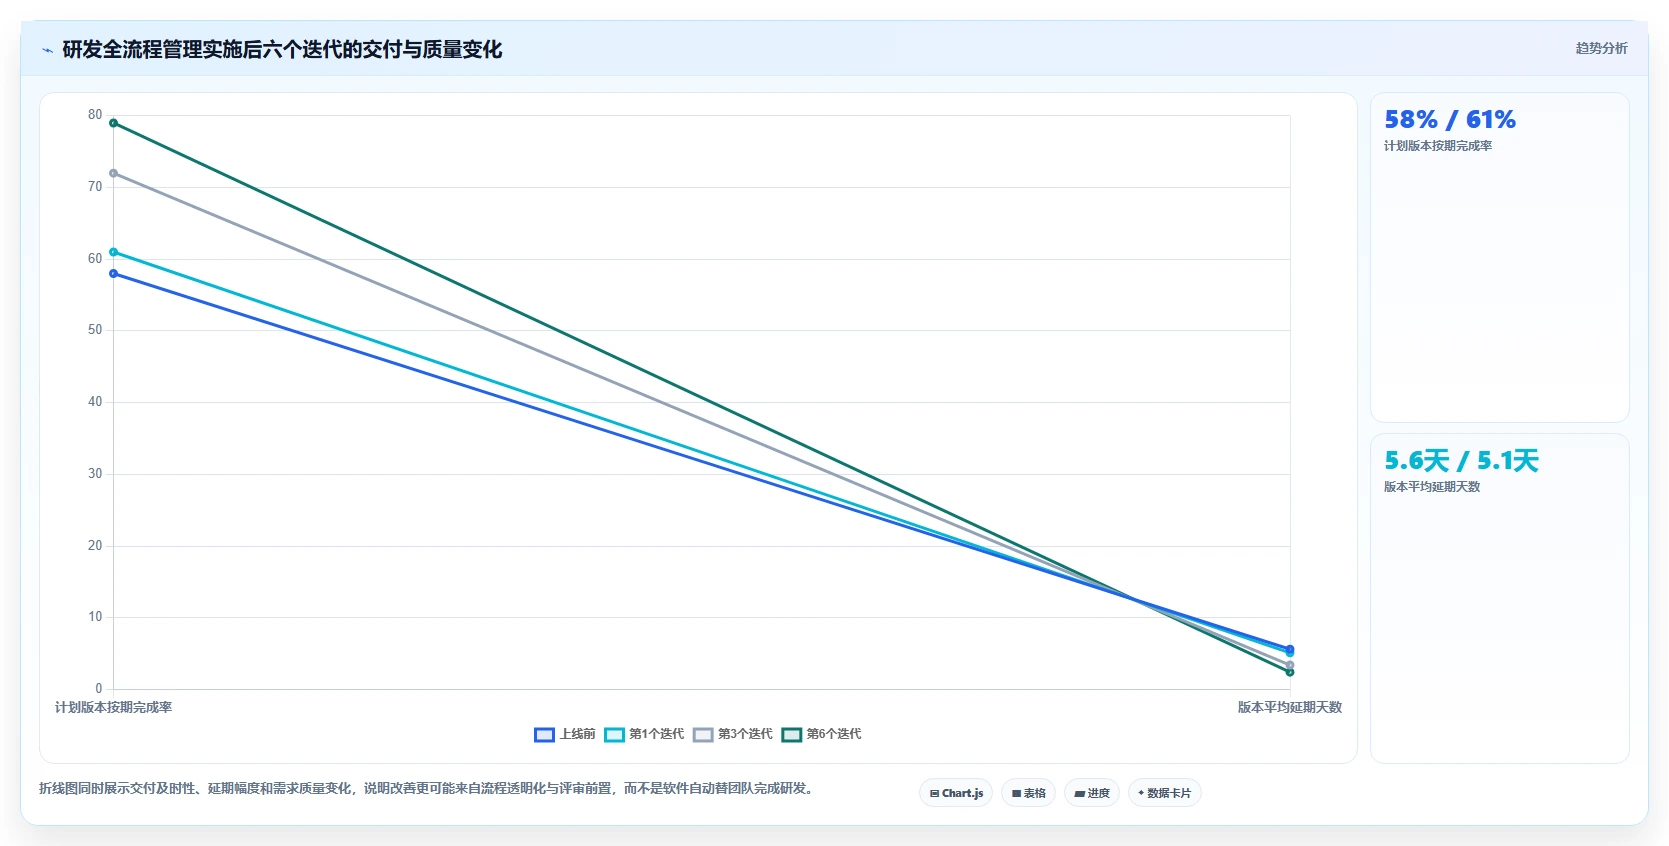Click the y-axis tick label 20
The image size is (1669, 846).
click(x=95, y=546)
